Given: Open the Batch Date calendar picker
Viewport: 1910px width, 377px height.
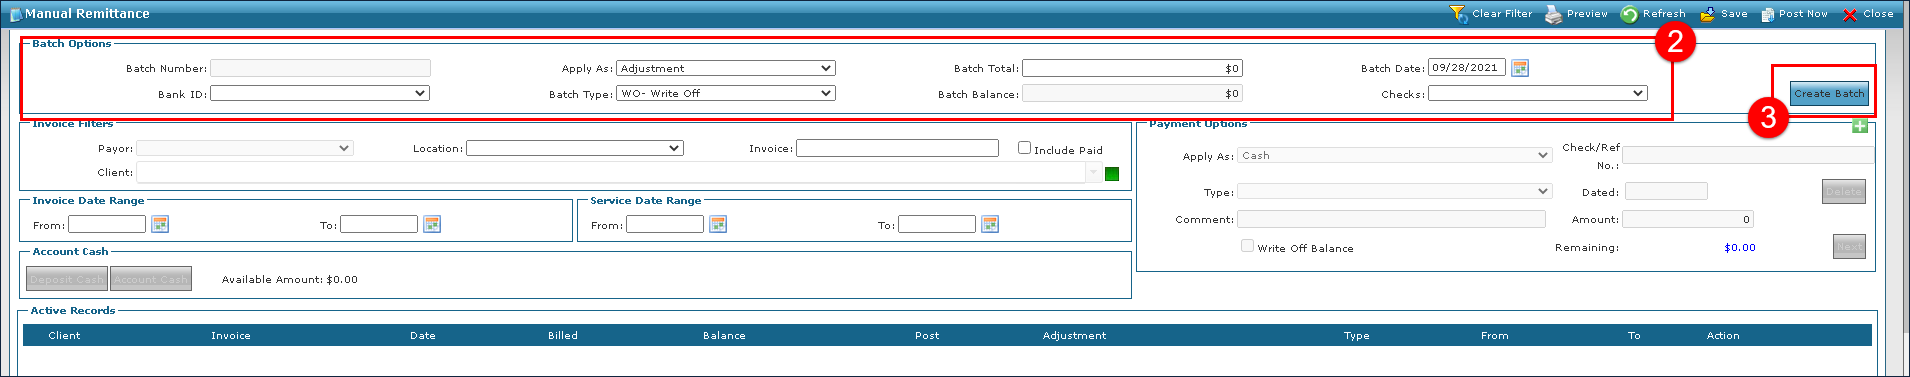Looking at the screenshot, I should pos(1520,68).
